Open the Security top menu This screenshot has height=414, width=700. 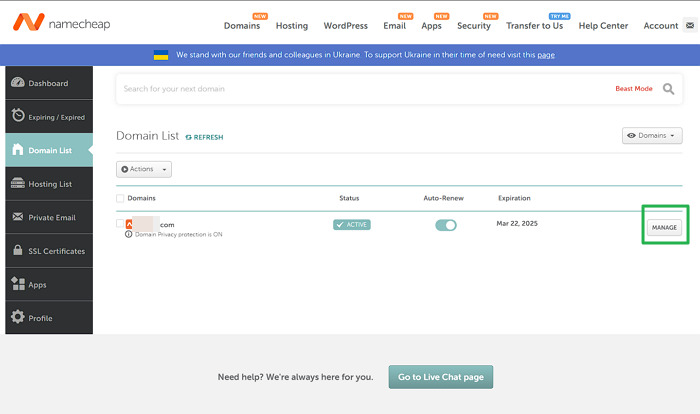click(474, 26)
